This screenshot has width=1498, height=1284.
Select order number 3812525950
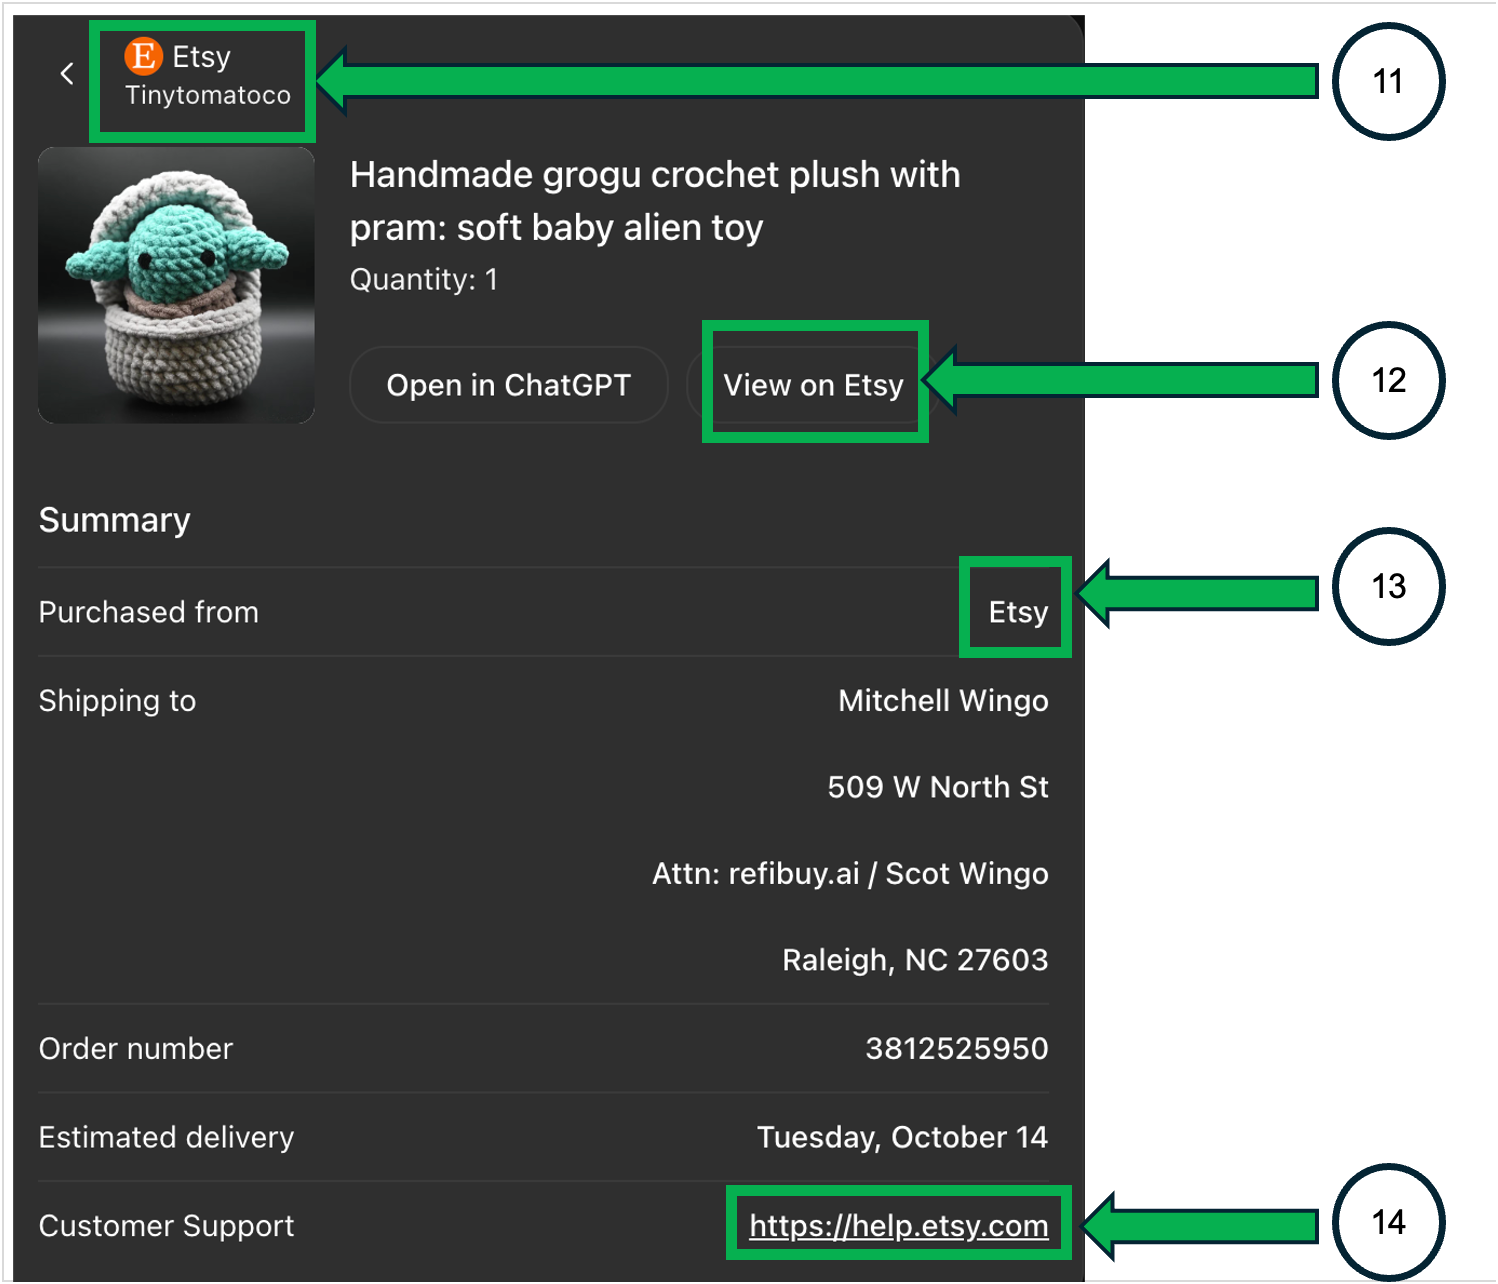pos(957,1048)
